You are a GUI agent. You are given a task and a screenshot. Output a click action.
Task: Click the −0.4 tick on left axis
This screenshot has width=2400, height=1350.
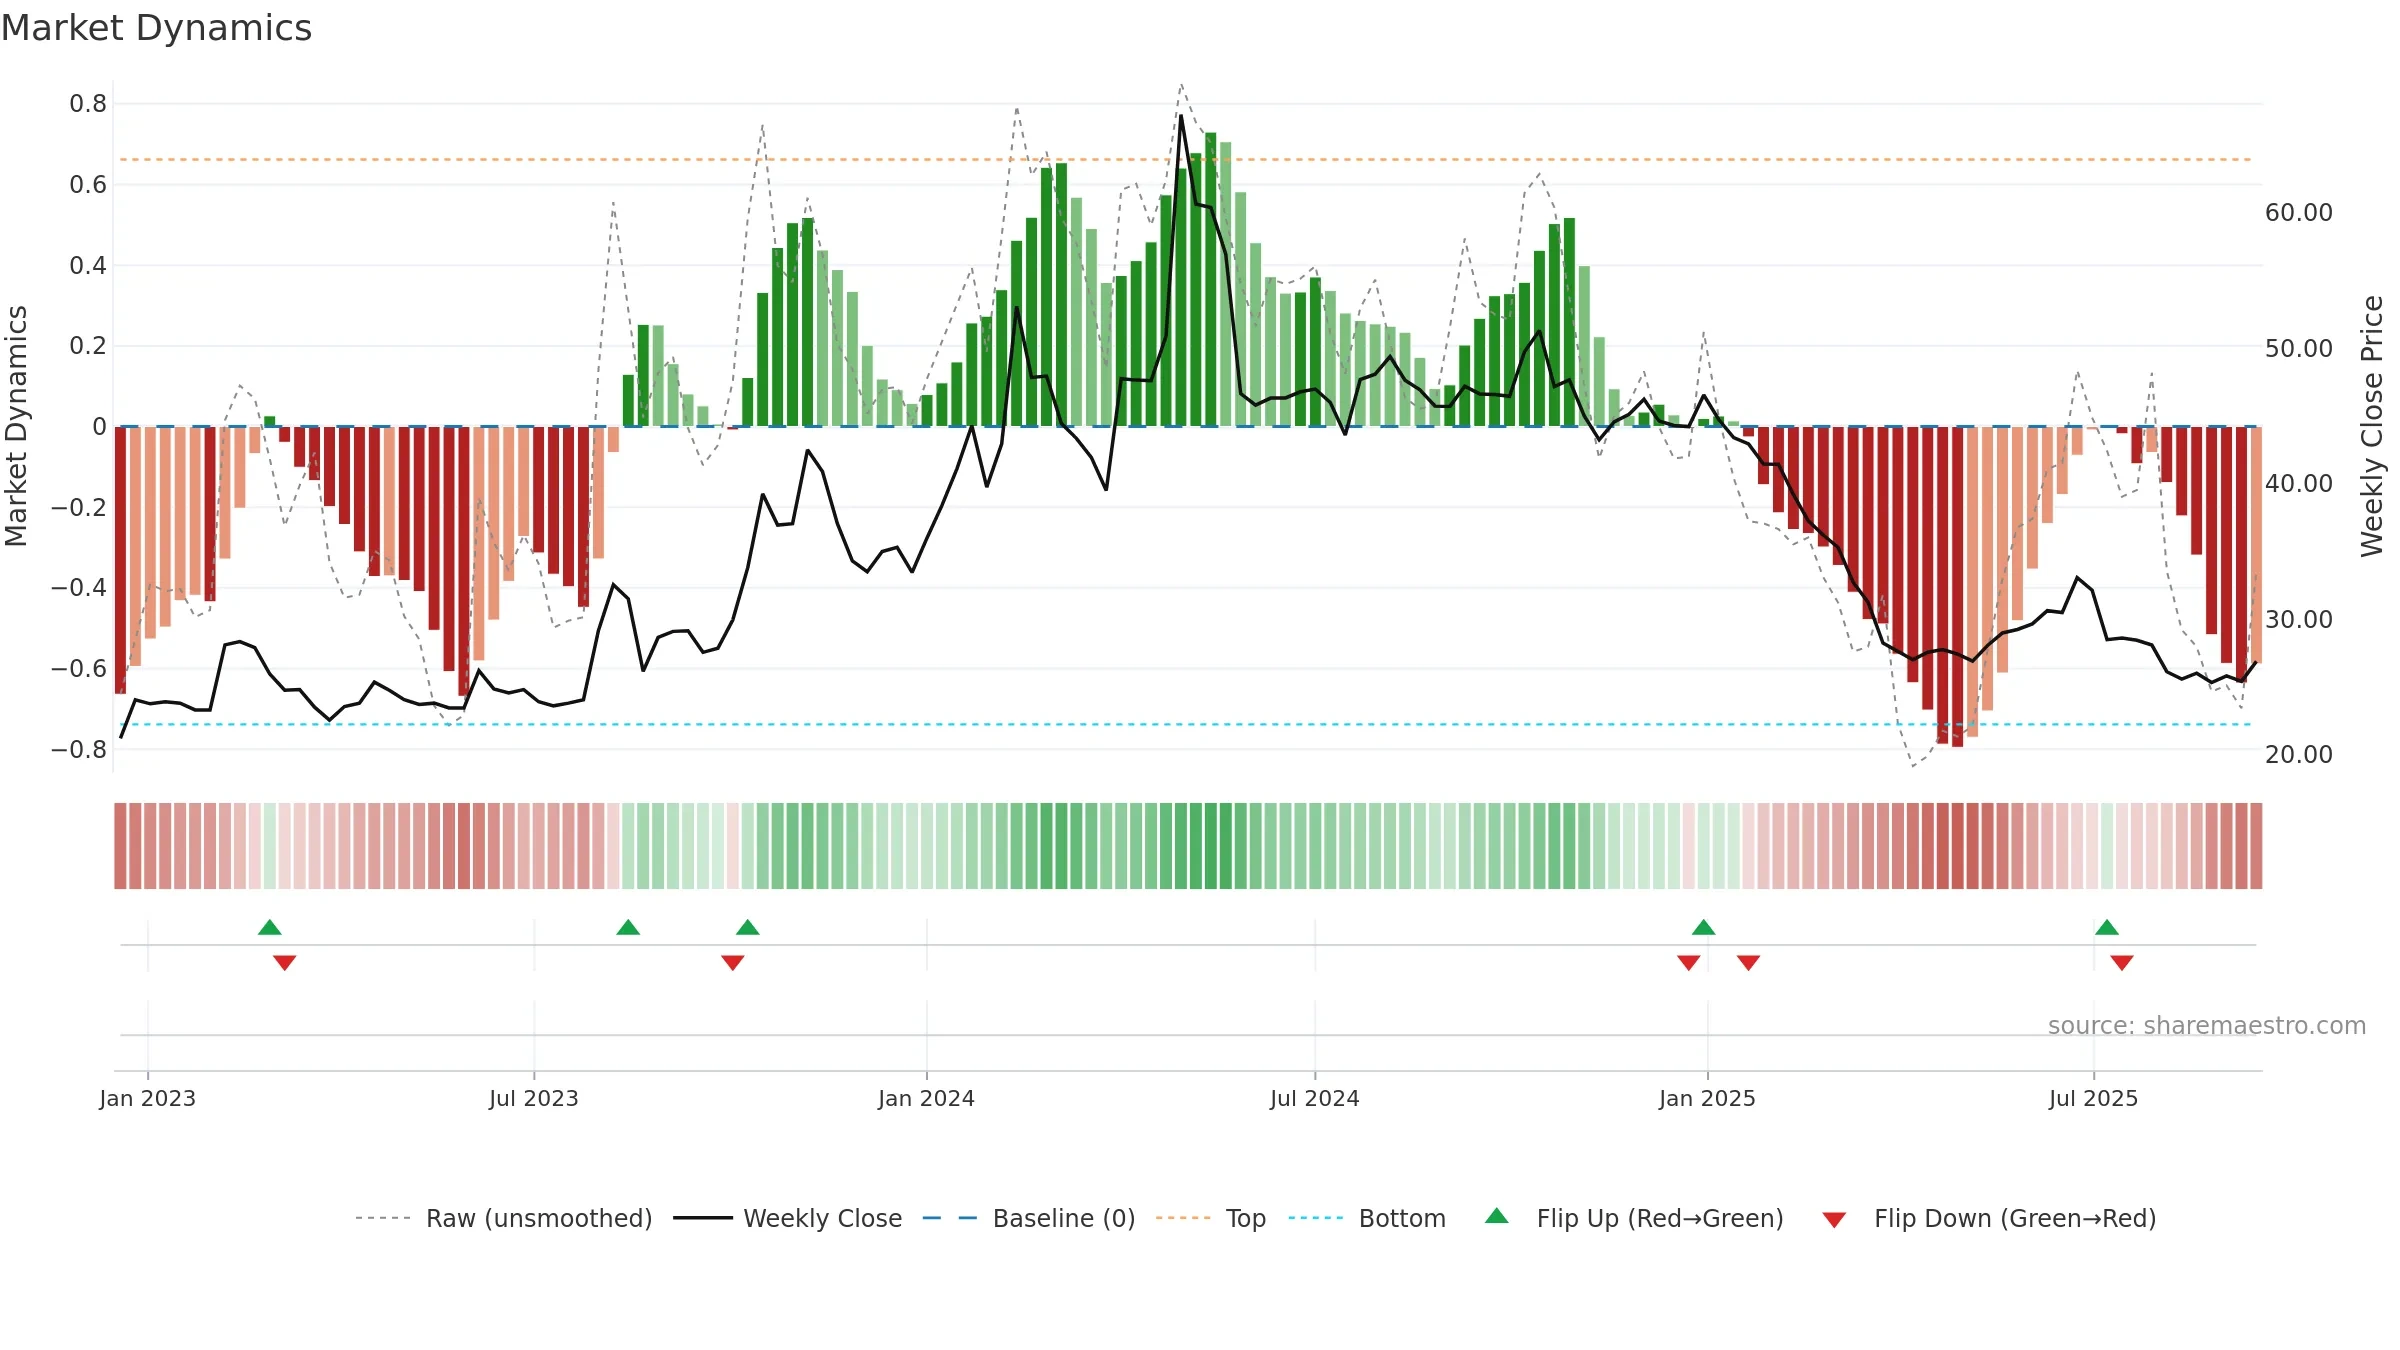79,587
